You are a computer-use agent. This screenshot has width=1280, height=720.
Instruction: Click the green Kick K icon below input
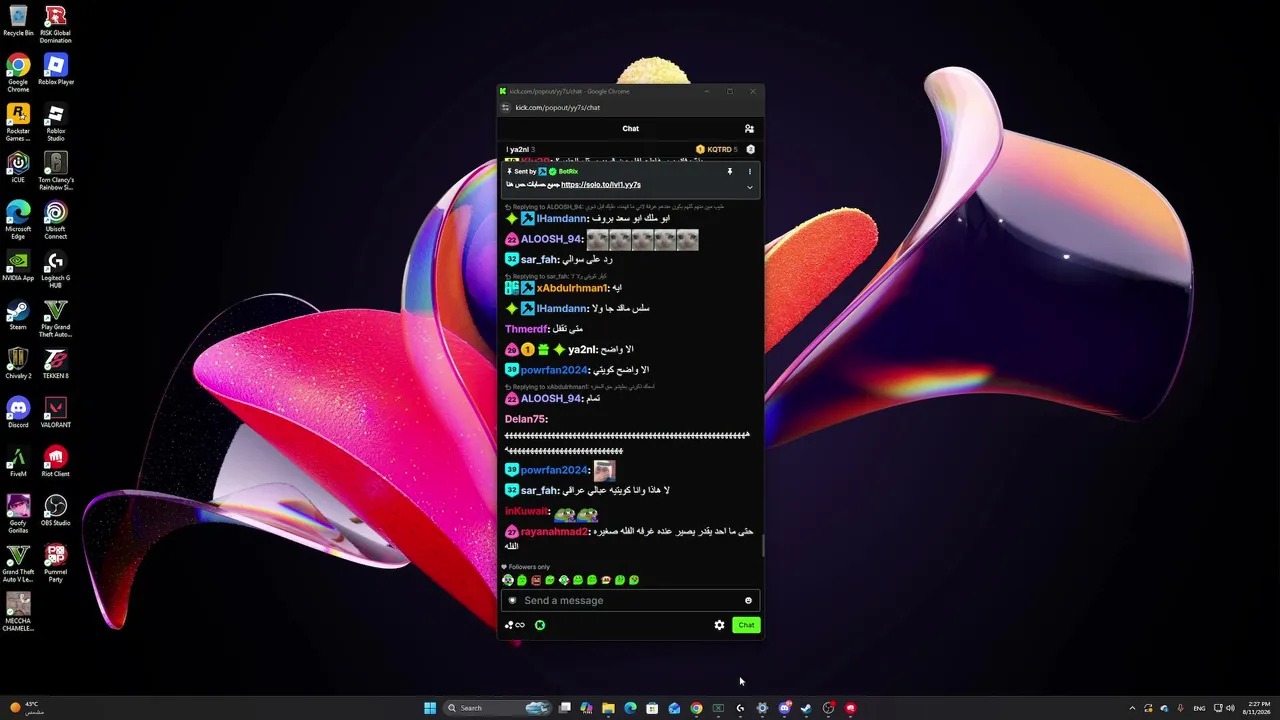point(540,625)
